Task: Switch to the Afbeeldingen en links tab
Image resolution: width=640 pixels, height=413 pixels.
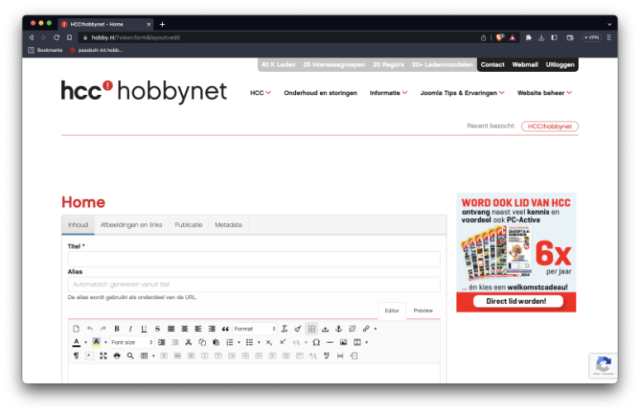Action: (x=132, y=225)
